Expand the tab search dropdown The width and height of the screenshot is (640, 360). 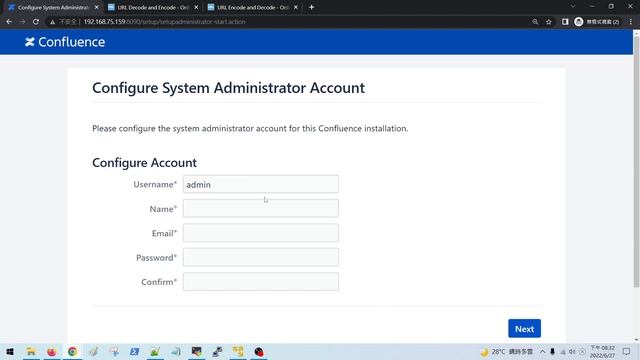coord(573,7)
